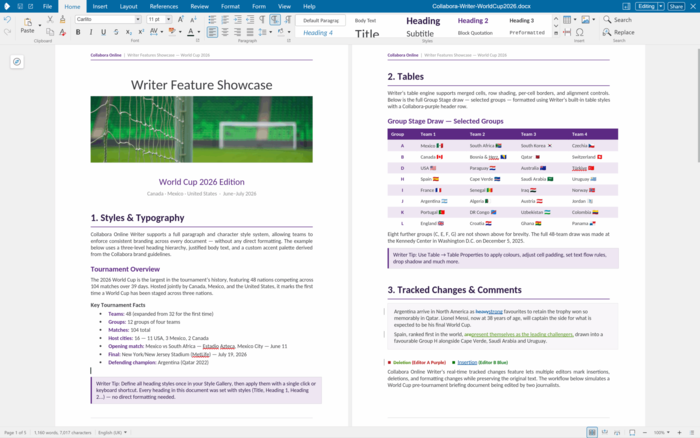
Task: Open Font Colour dropdown arrow
Action: (199, 32)
